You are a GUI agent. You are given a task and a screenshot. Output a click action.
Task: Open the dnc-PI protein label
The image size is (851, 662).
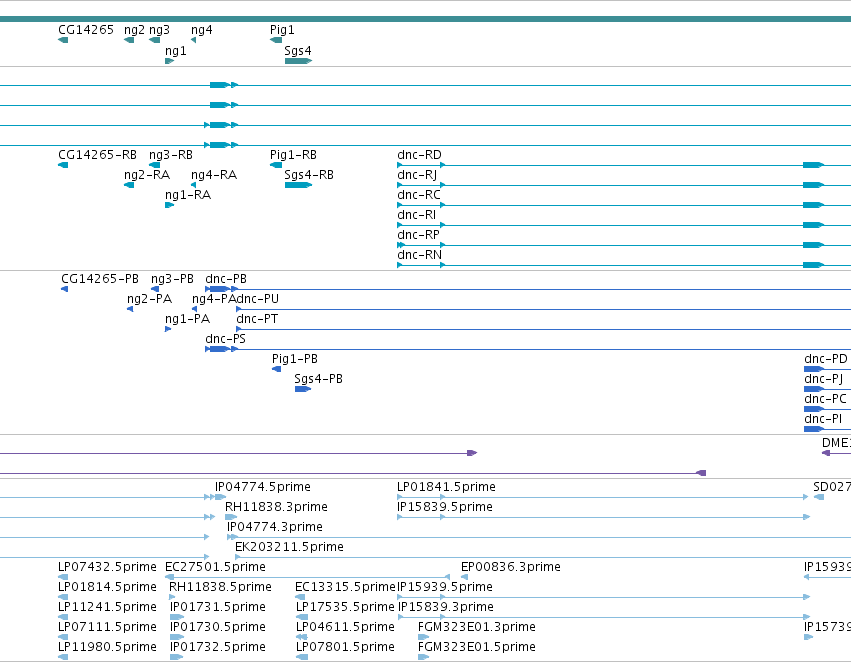point(823,419)
